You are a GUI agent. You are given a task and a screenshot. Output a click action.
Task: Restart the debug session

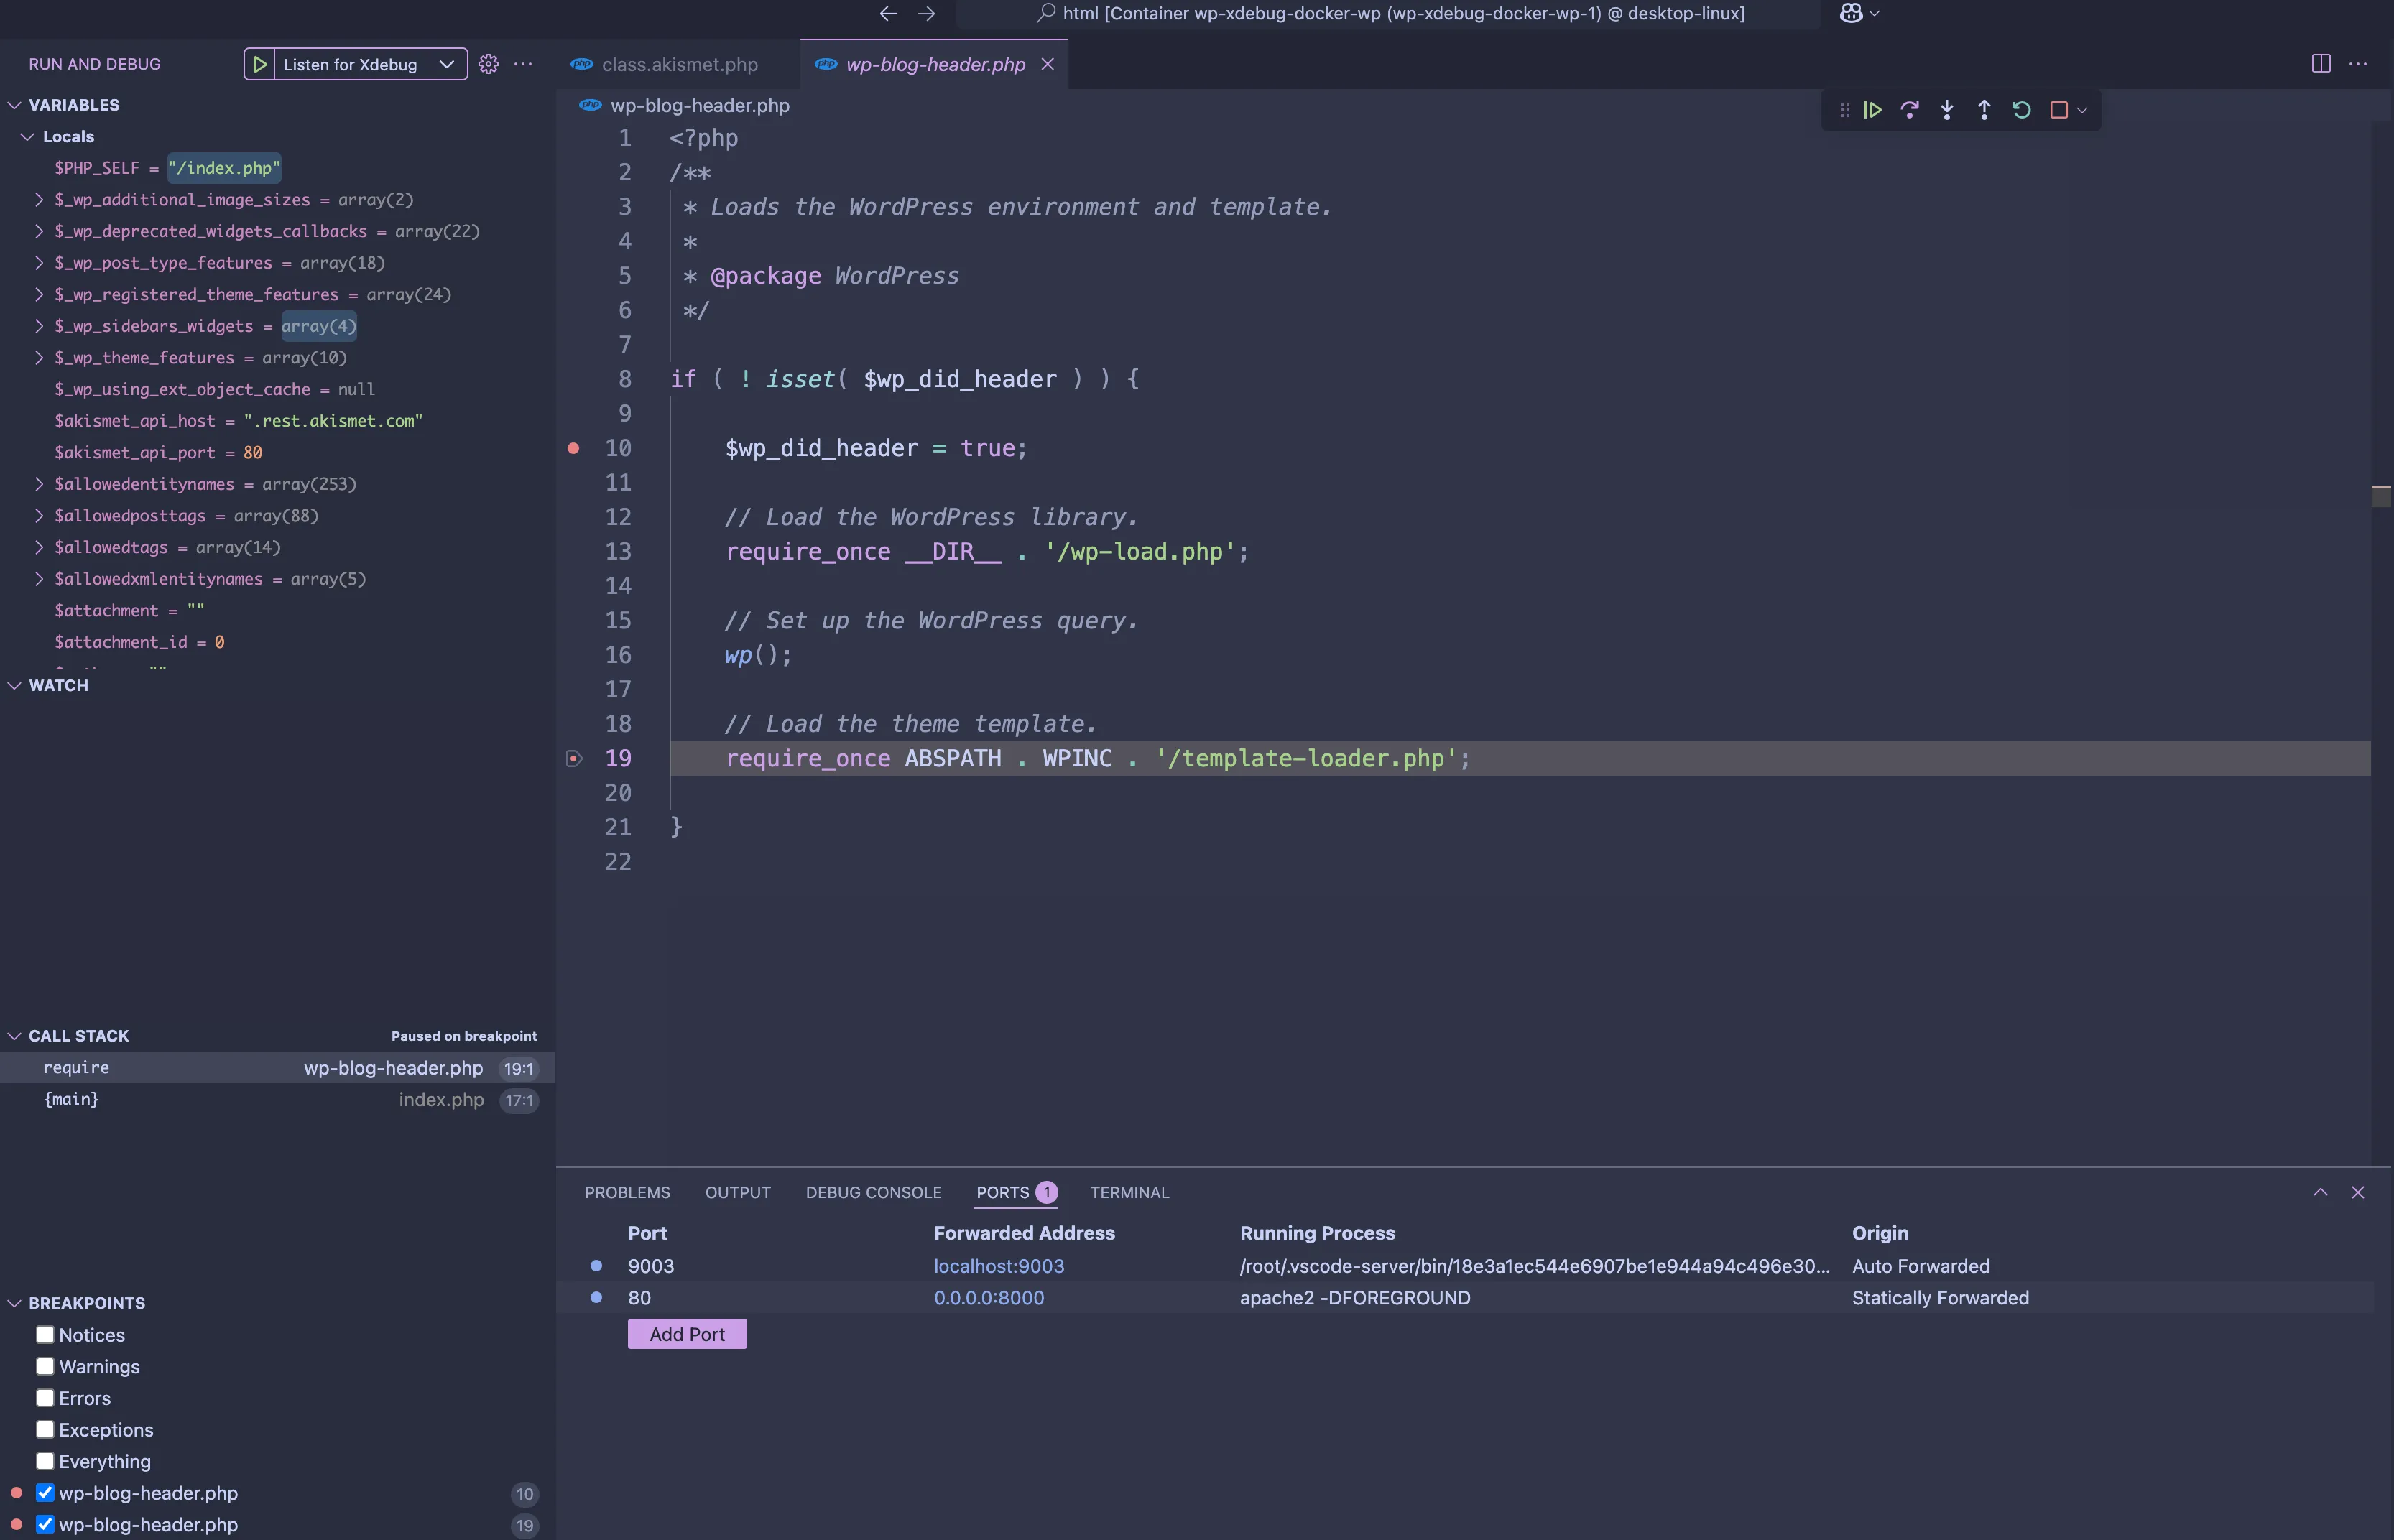pos(2021,110)
